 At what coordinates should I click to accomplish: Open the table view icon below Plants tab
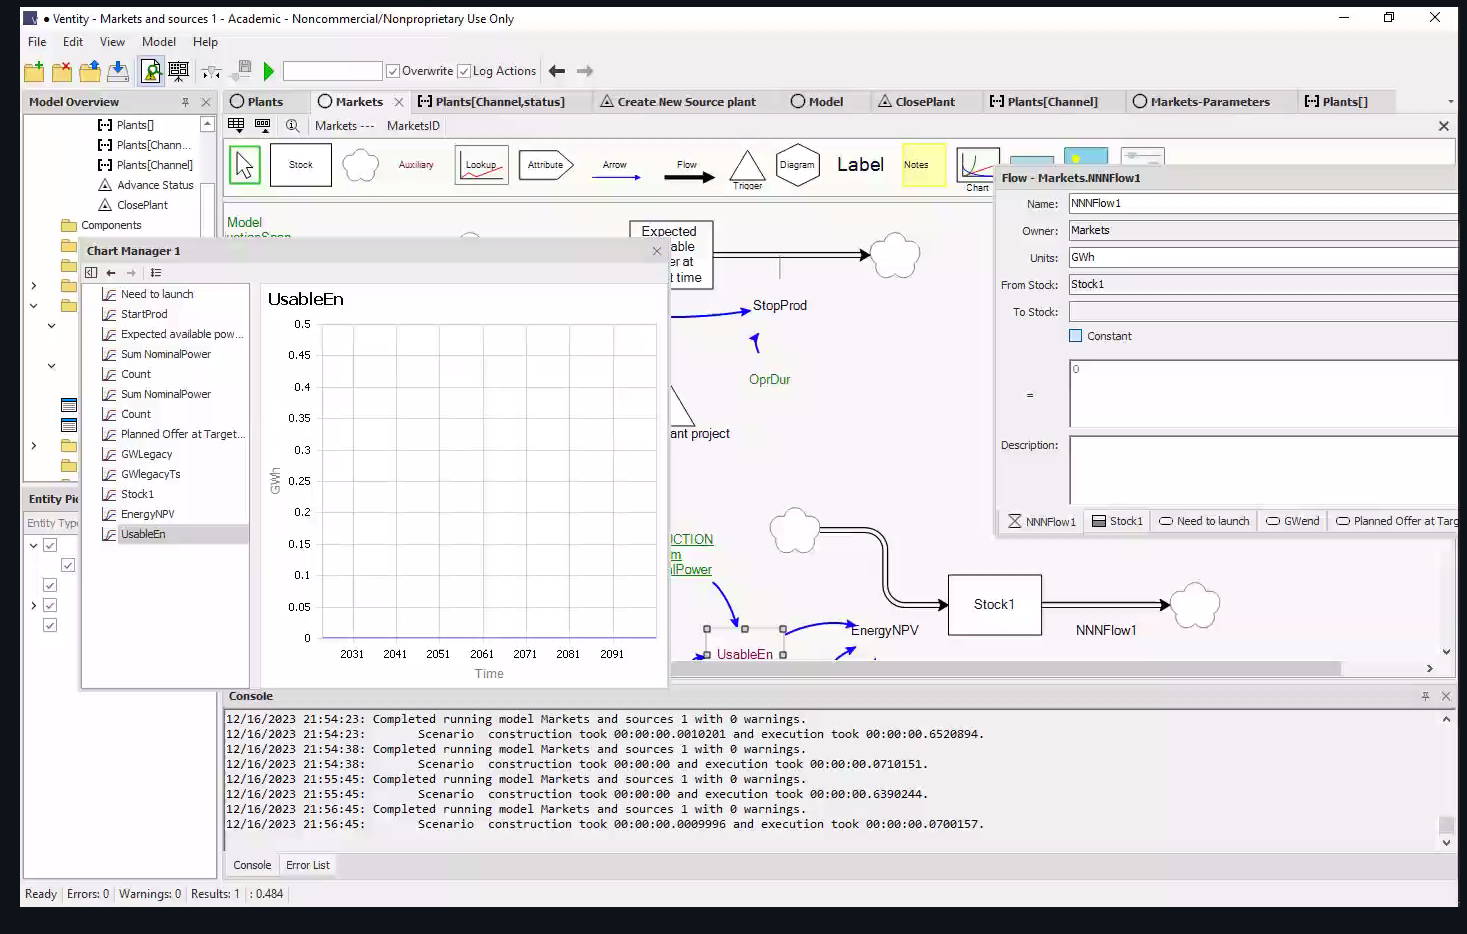[236, 125]
